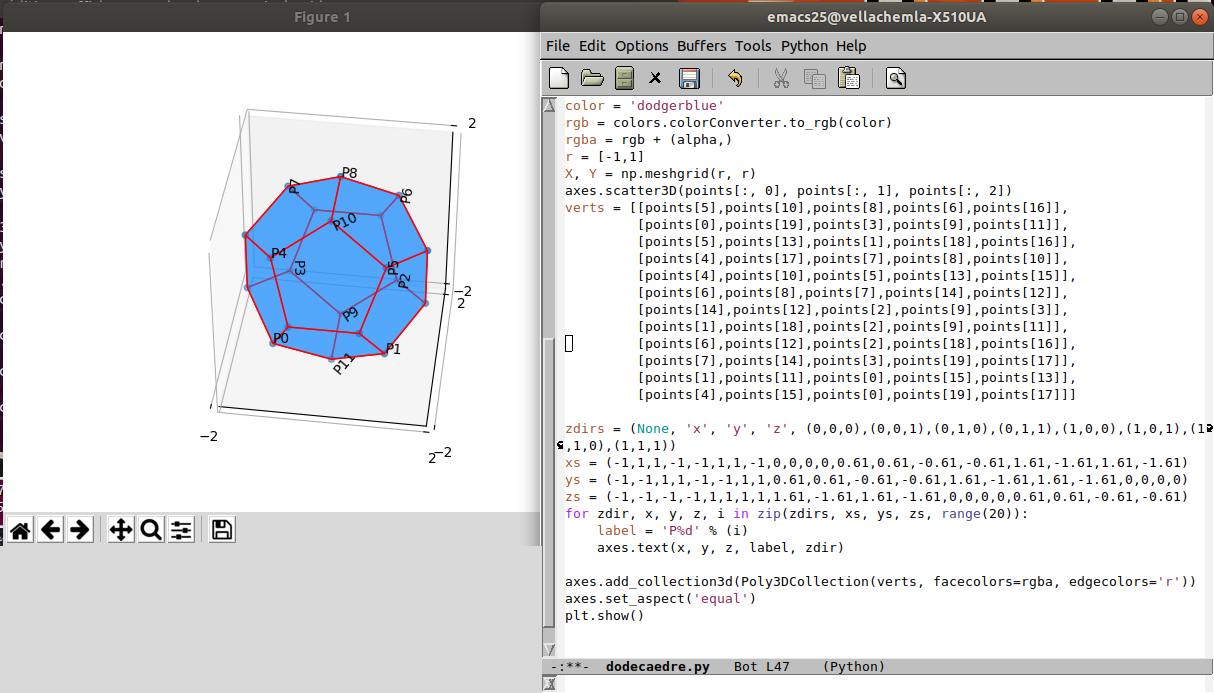
Task: Create a new file in Emacs toolbar
Action: 560,78
